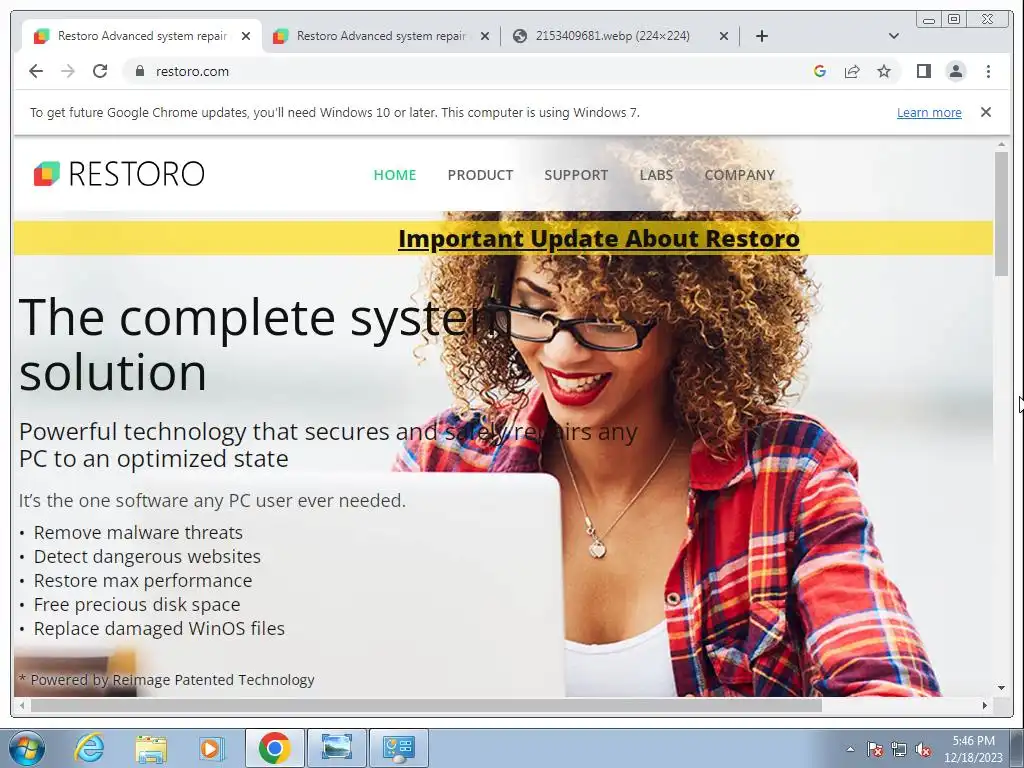1024x768 pixels.
Task: Select the first Restoro tab
Action: click(142, 36)
